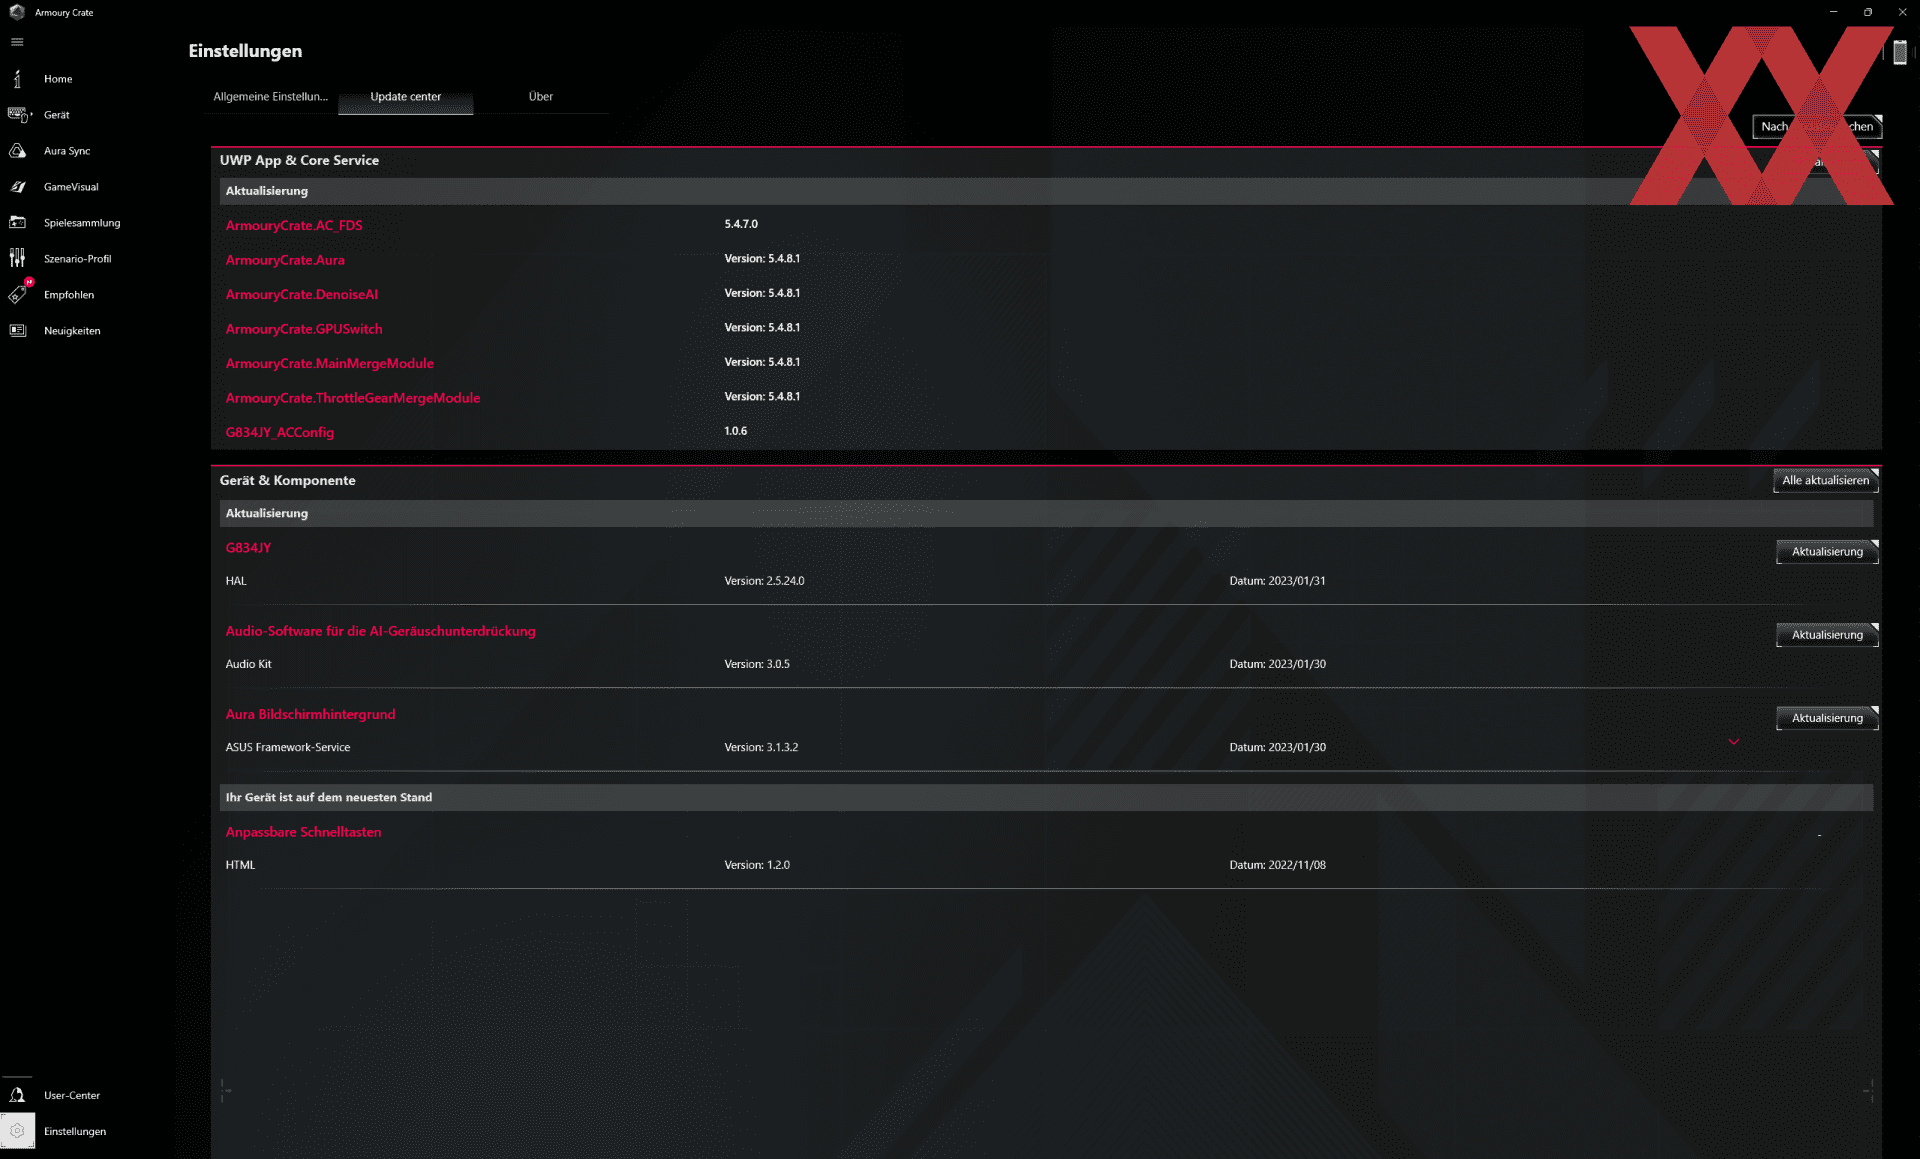This screenshot has width=1920, height=1159.
Task: Toggle the hamburger menu icon
Action: [17, 42]
